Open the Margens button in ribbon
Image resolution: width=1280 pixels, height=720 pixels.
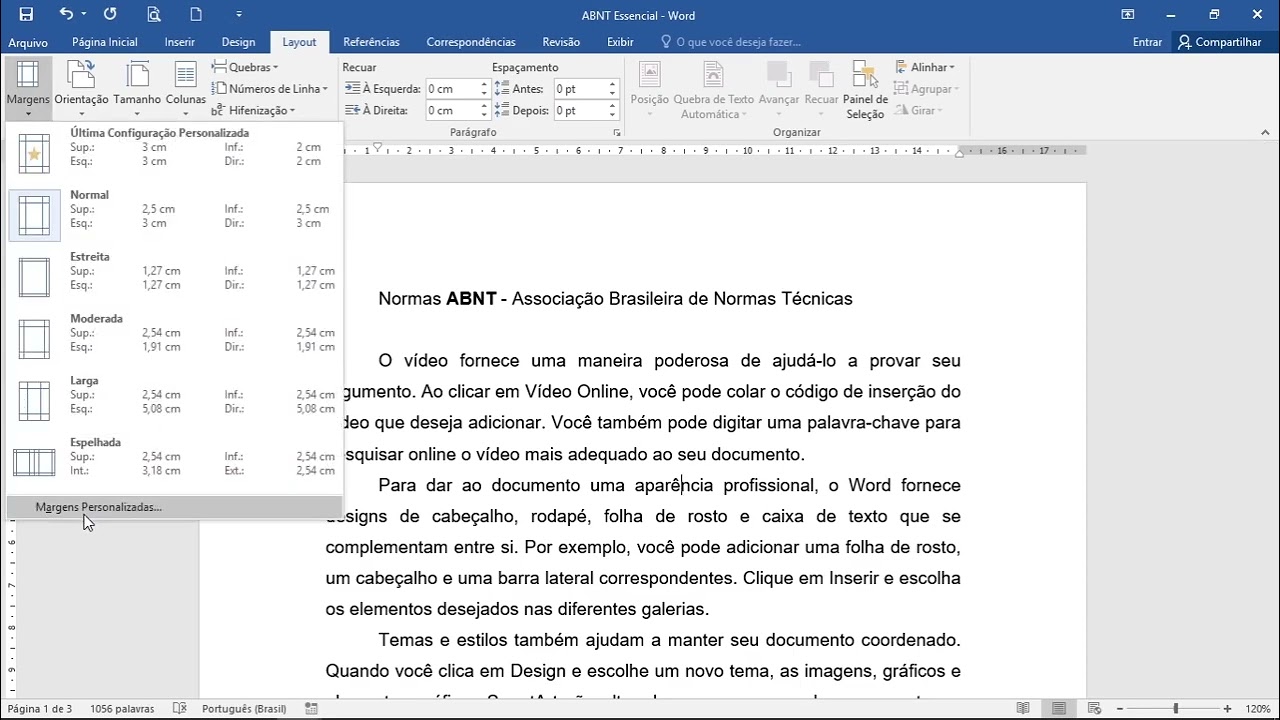pos(28,88)
